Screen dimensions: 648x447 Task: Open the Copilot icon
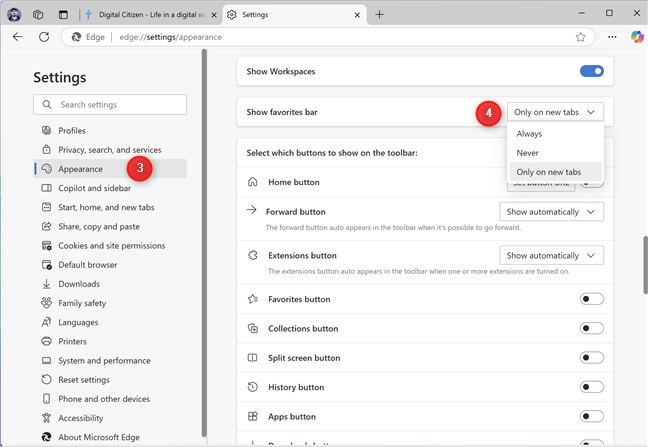coord(637,37)
